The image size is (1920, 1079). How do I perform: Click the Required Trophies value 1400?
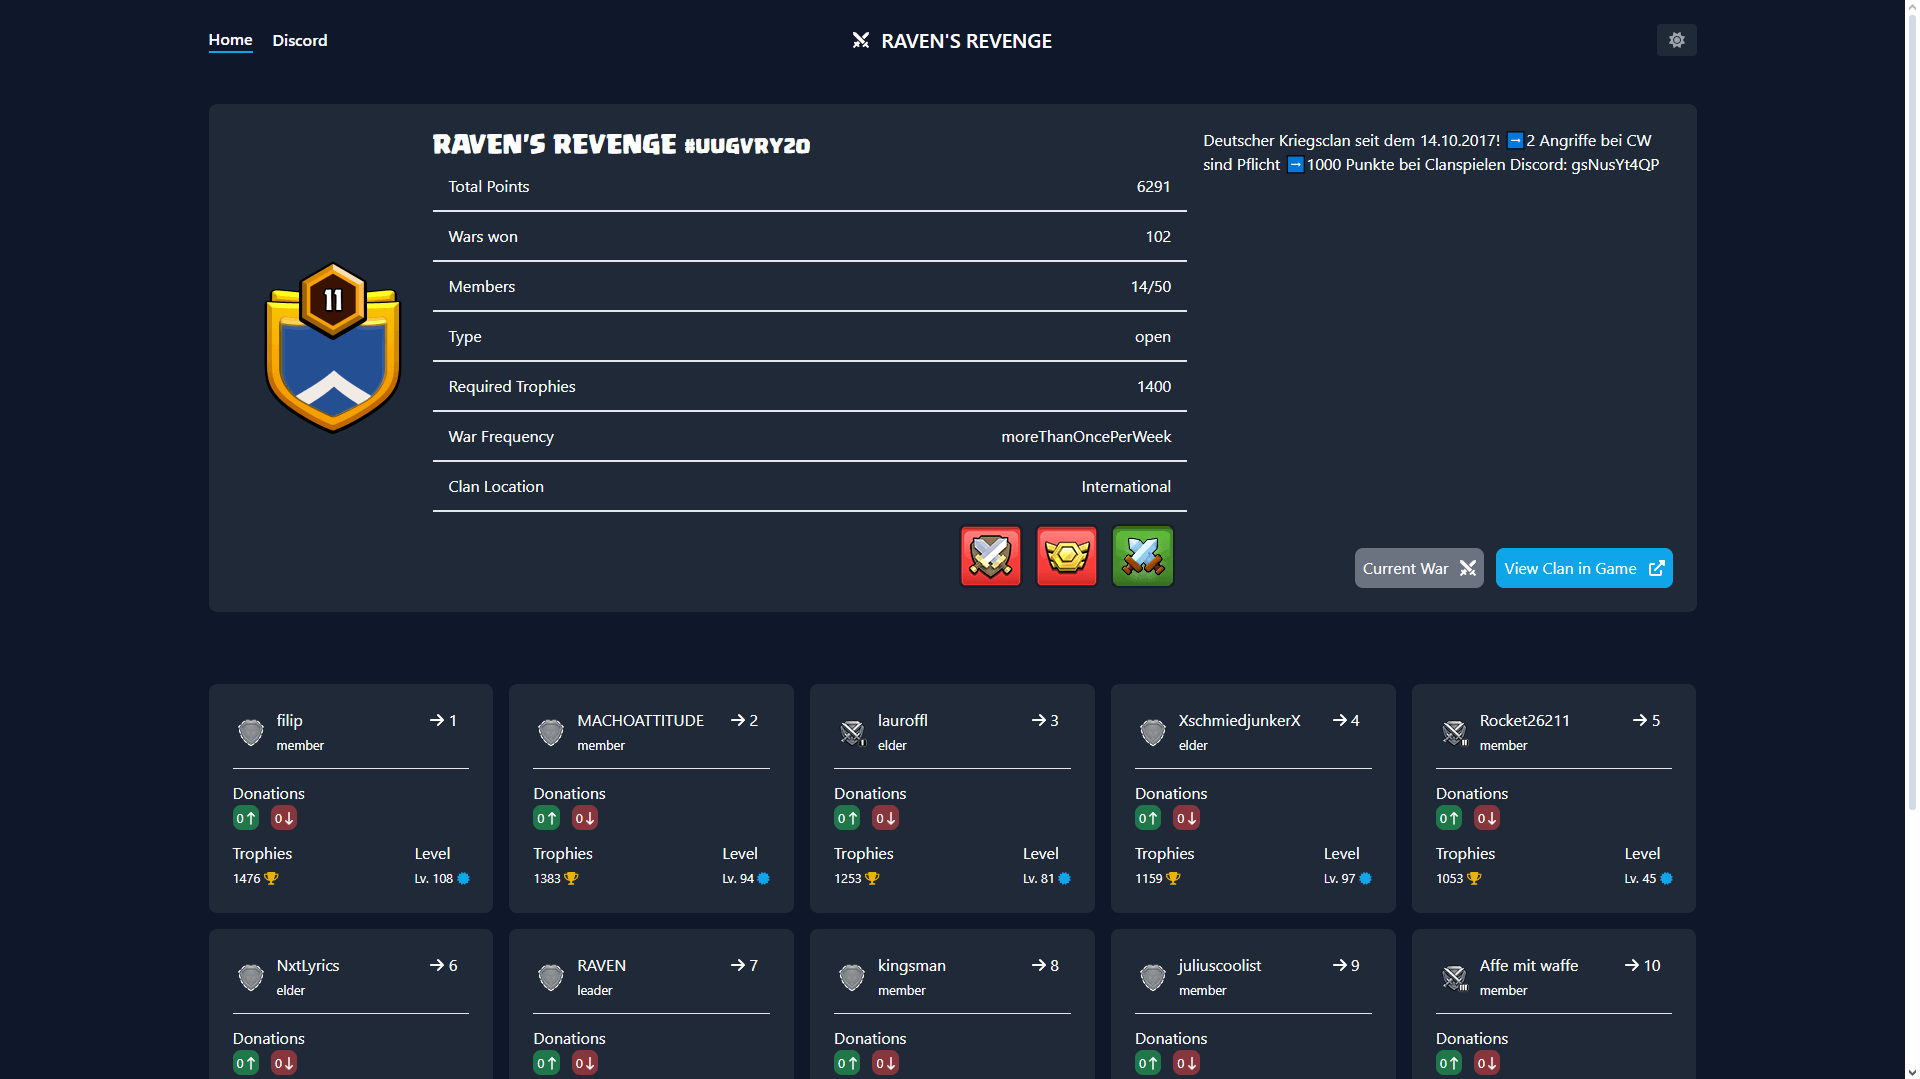[x=1153, y=386]
